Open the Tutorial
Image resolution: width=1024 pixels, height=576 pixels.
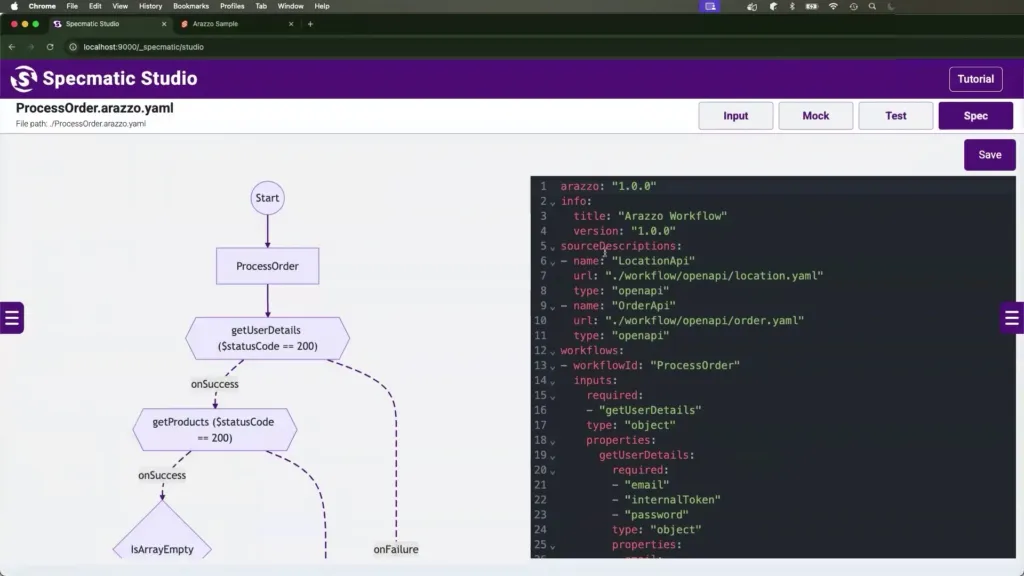(975, 79)
